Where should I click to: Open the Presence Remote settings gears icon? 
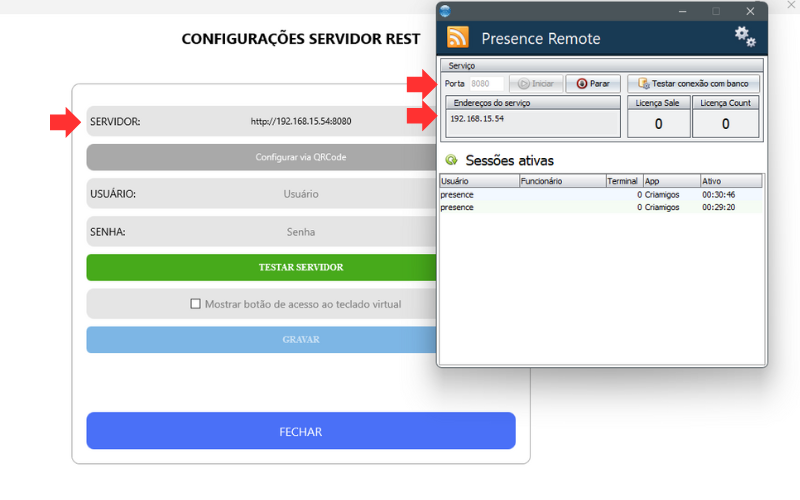pyautogui.click(x=745, y=37)
